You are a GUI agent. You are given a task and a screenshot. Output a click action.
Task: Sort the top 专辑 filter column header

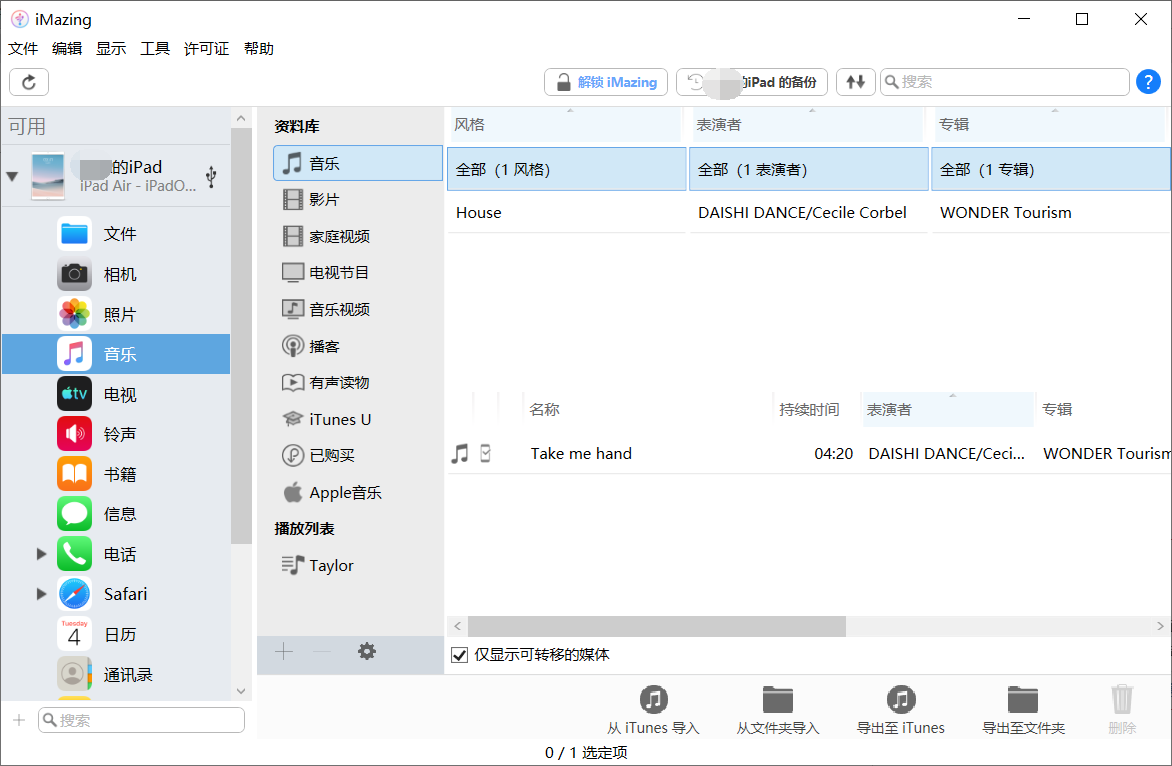tap(1049, 125)
